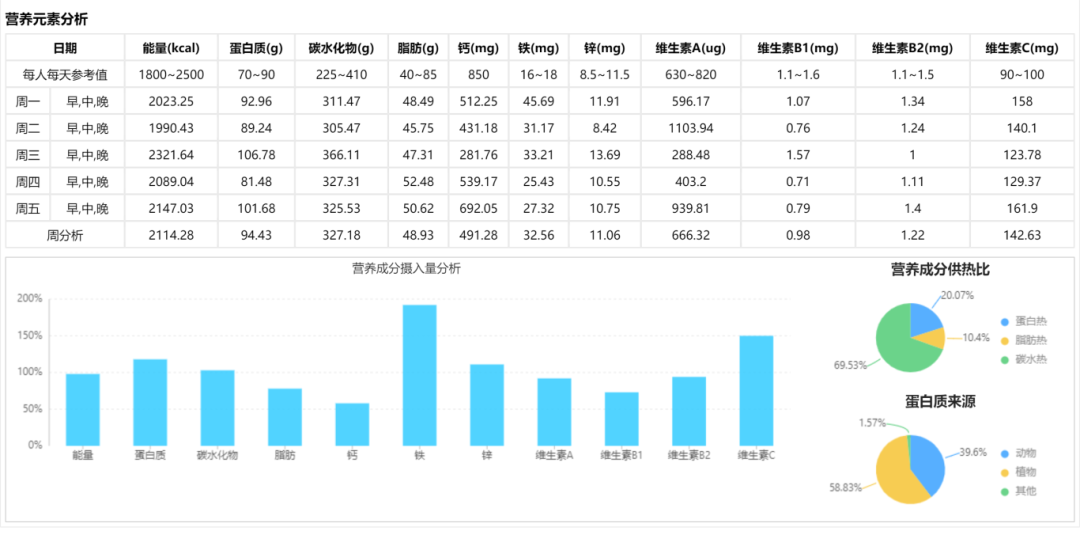Click the 维生素B1 axis label
The image size is (1080, 546).
click(x=621, y=455)
